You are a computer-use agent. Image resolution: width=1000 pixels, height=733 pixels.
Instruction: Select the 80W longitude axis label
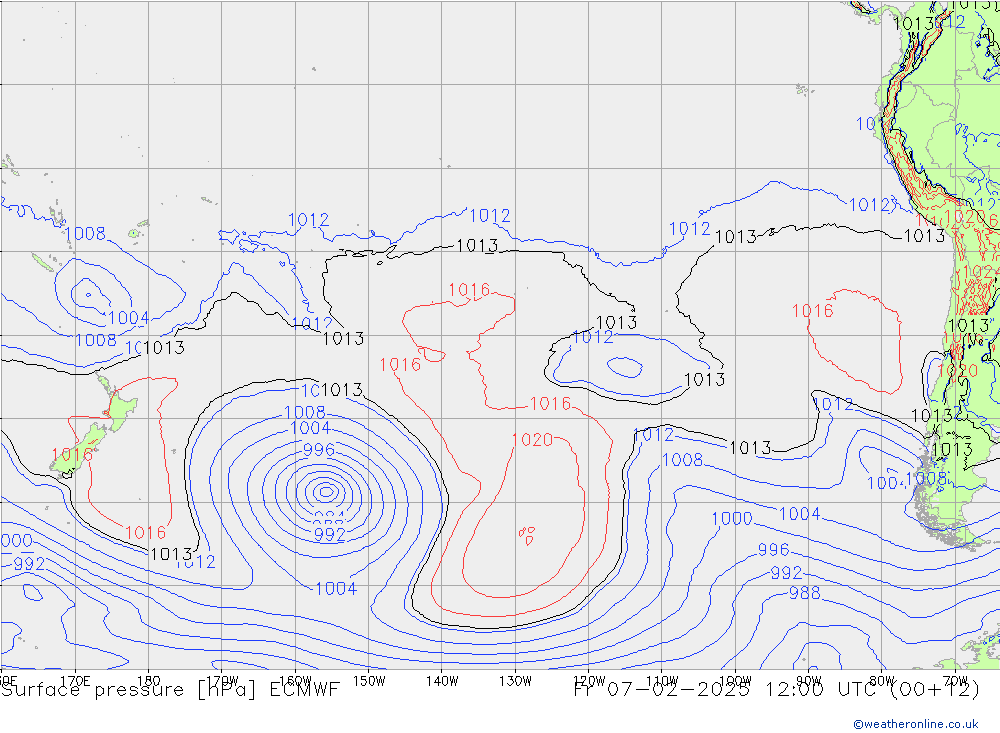click(882, 681)
